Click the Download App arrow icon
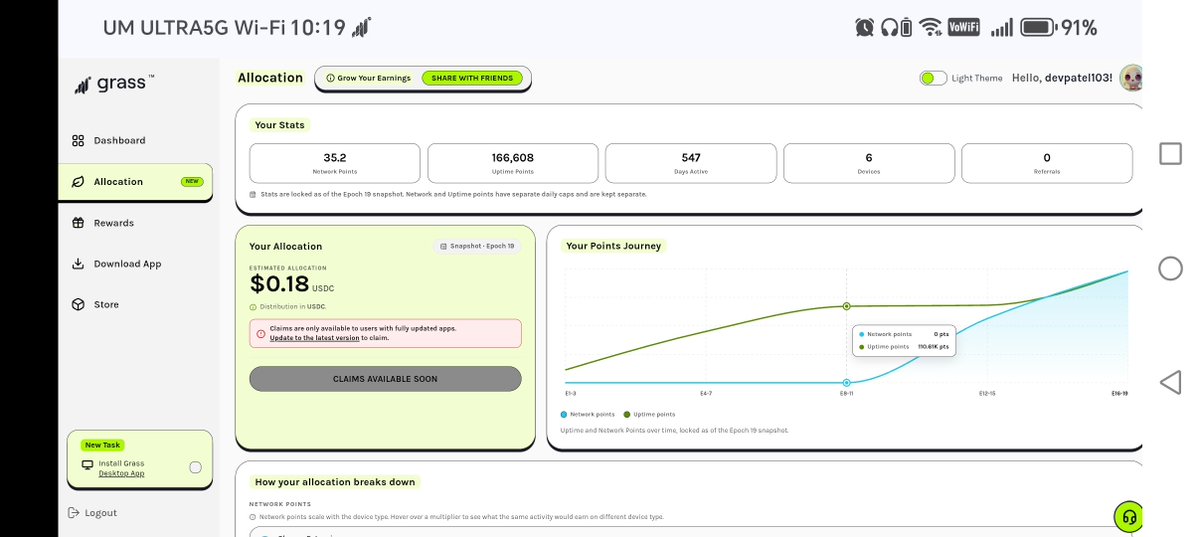 point(78,264)
